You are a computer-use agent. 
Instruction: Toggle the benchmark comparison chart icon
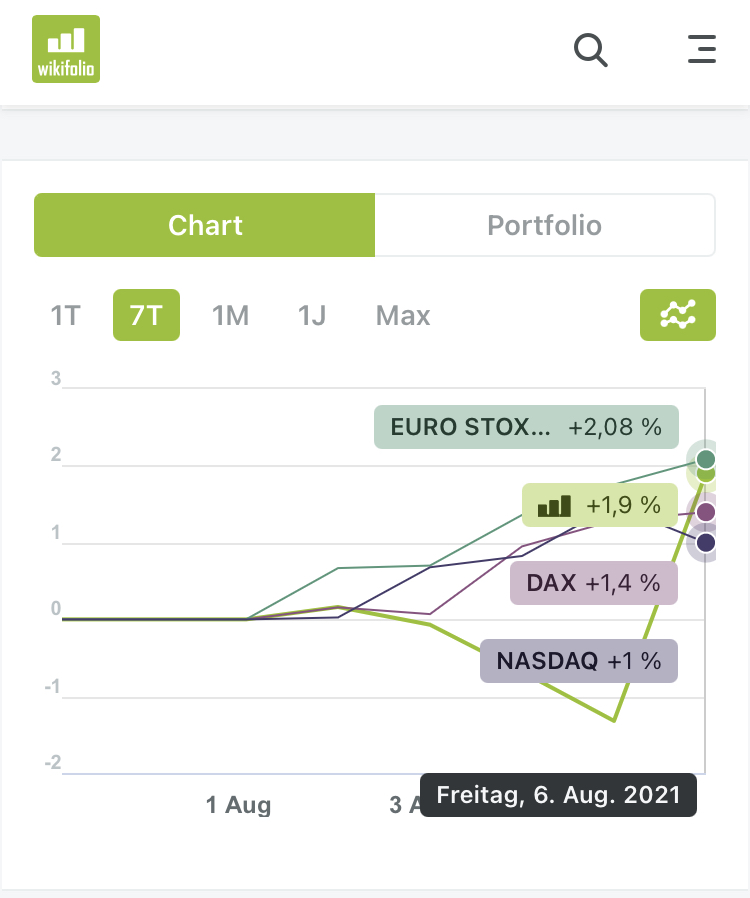[x=677, y=315]
